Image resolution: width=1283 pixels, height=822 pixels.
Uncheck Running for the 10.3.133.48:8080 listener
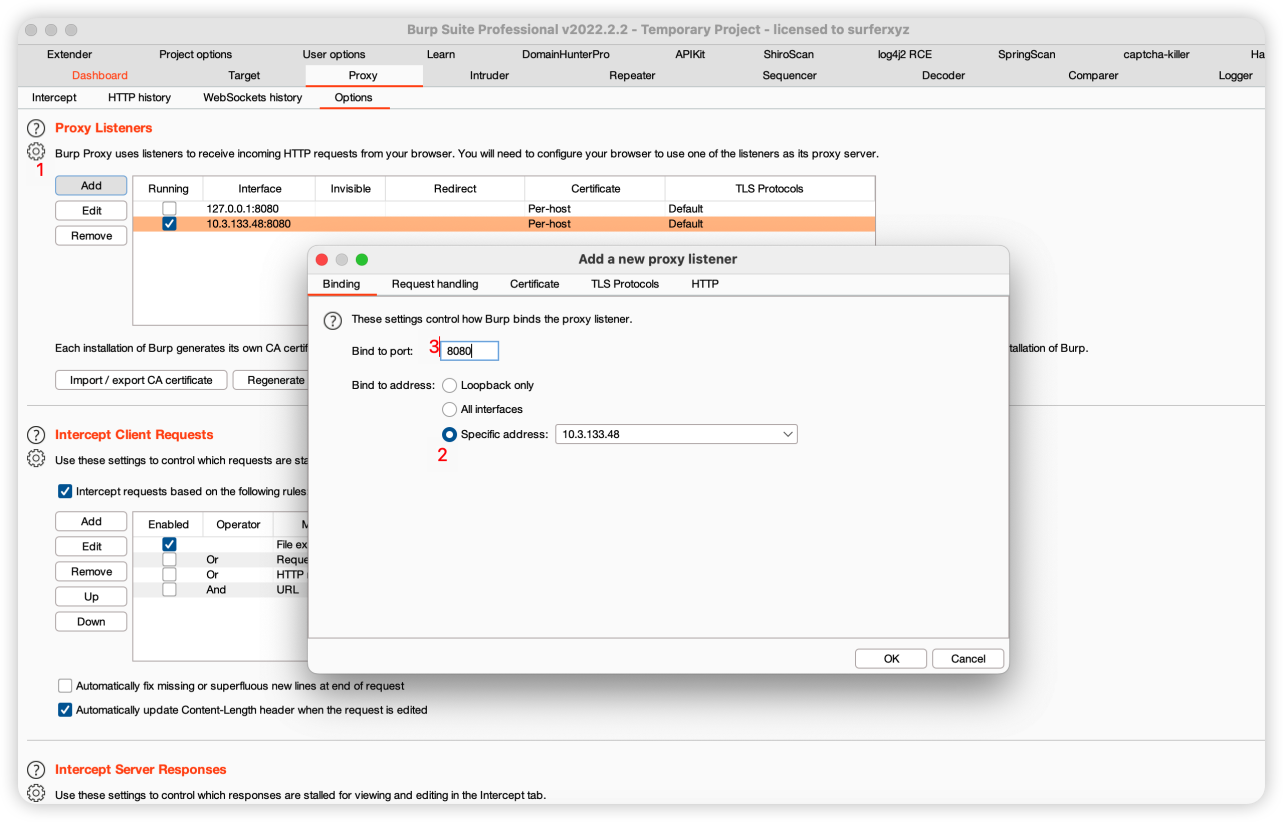[x=169, y=224]
